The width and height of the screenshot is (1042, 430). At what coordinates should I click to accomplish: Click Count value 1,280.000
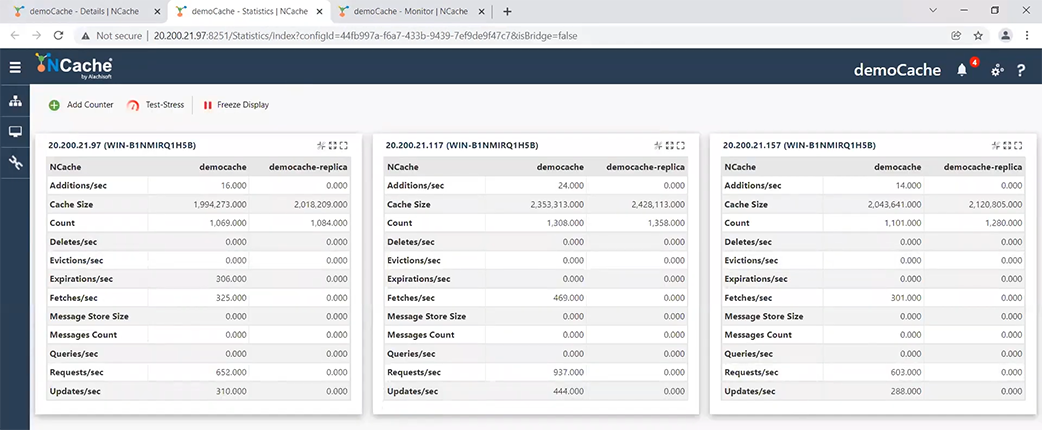click(1004, 223)
